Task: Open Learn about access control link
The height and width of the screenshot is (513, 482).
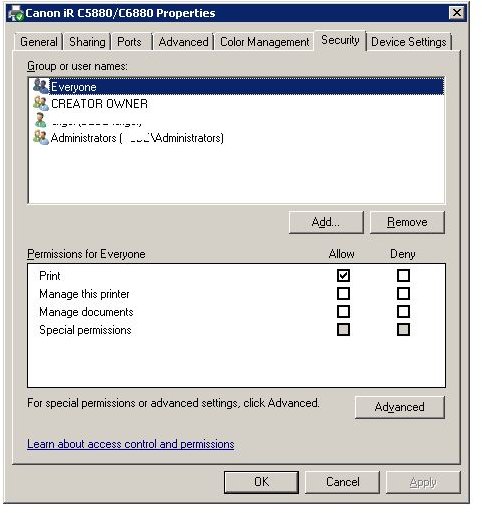Action: tap(131, 444)
